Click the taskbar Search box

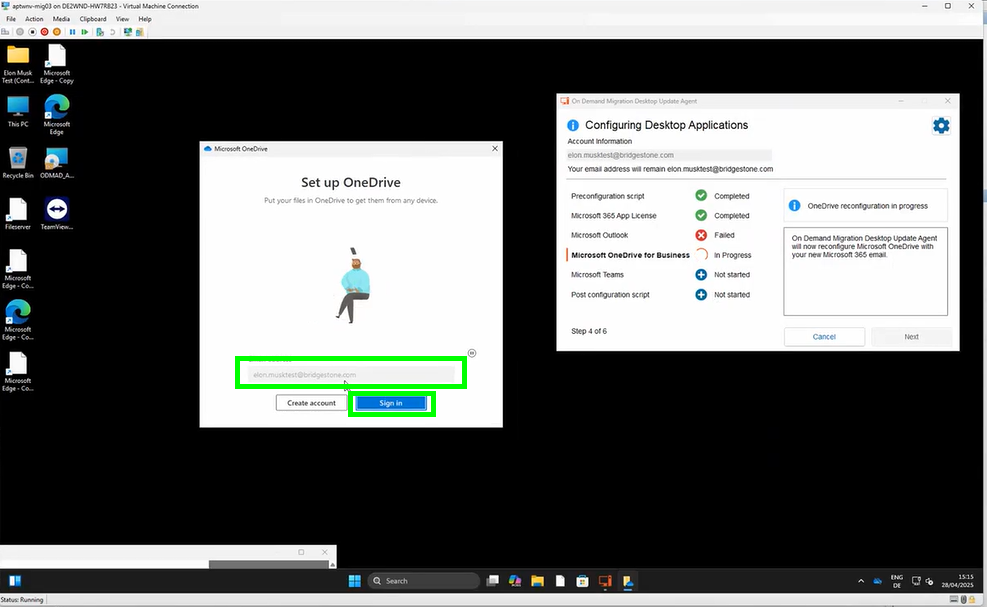click(x=424, y=581)
